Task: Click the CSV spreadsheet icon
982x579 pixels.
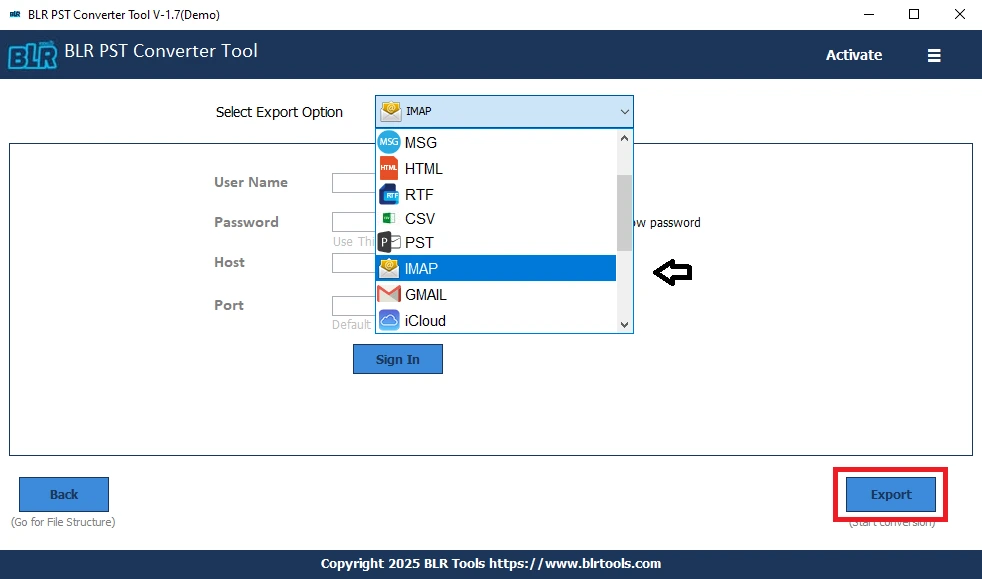Action: click(389, 218)
